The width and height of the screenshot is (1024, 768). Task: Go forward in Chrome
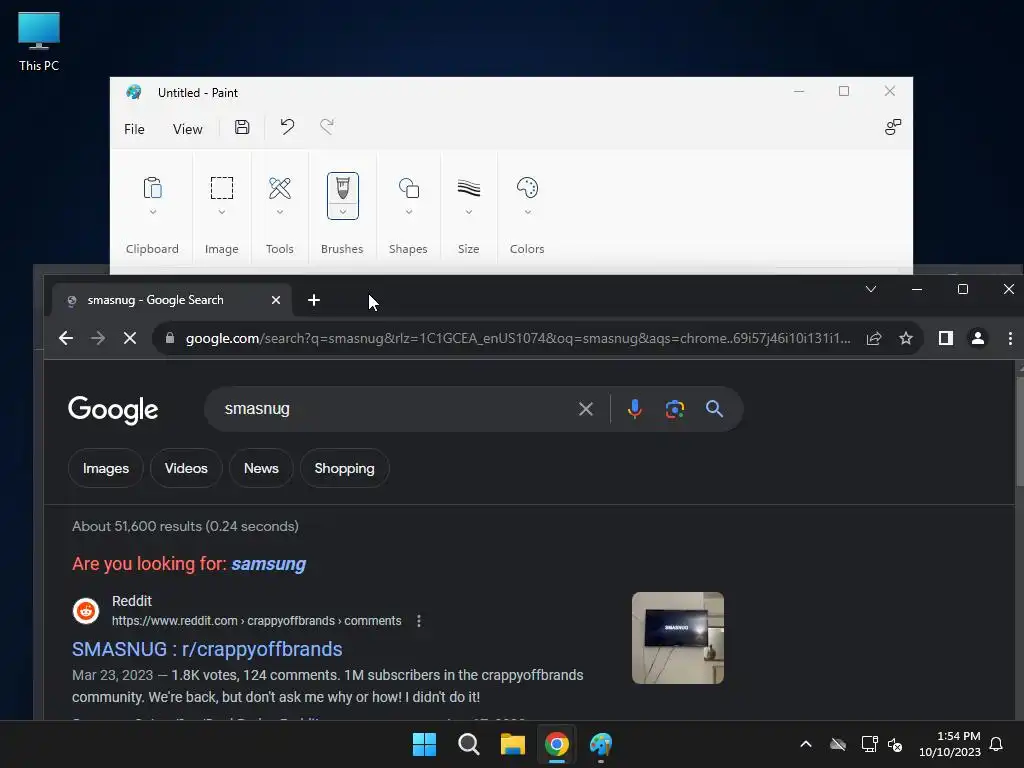pos(97,338)
